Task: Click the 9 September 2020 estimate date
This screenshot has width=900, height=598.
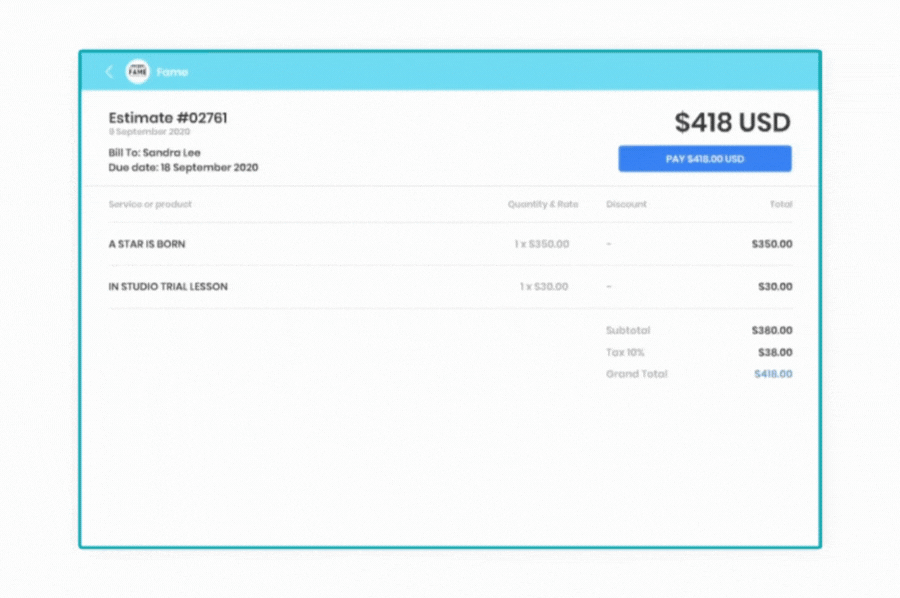Action: (150, 132)
